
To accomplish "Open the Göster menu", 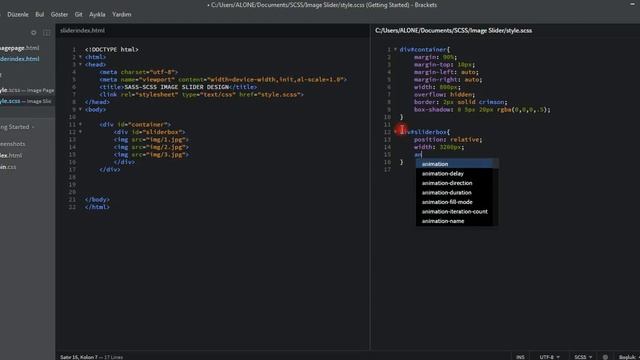I will coord(59,14).
